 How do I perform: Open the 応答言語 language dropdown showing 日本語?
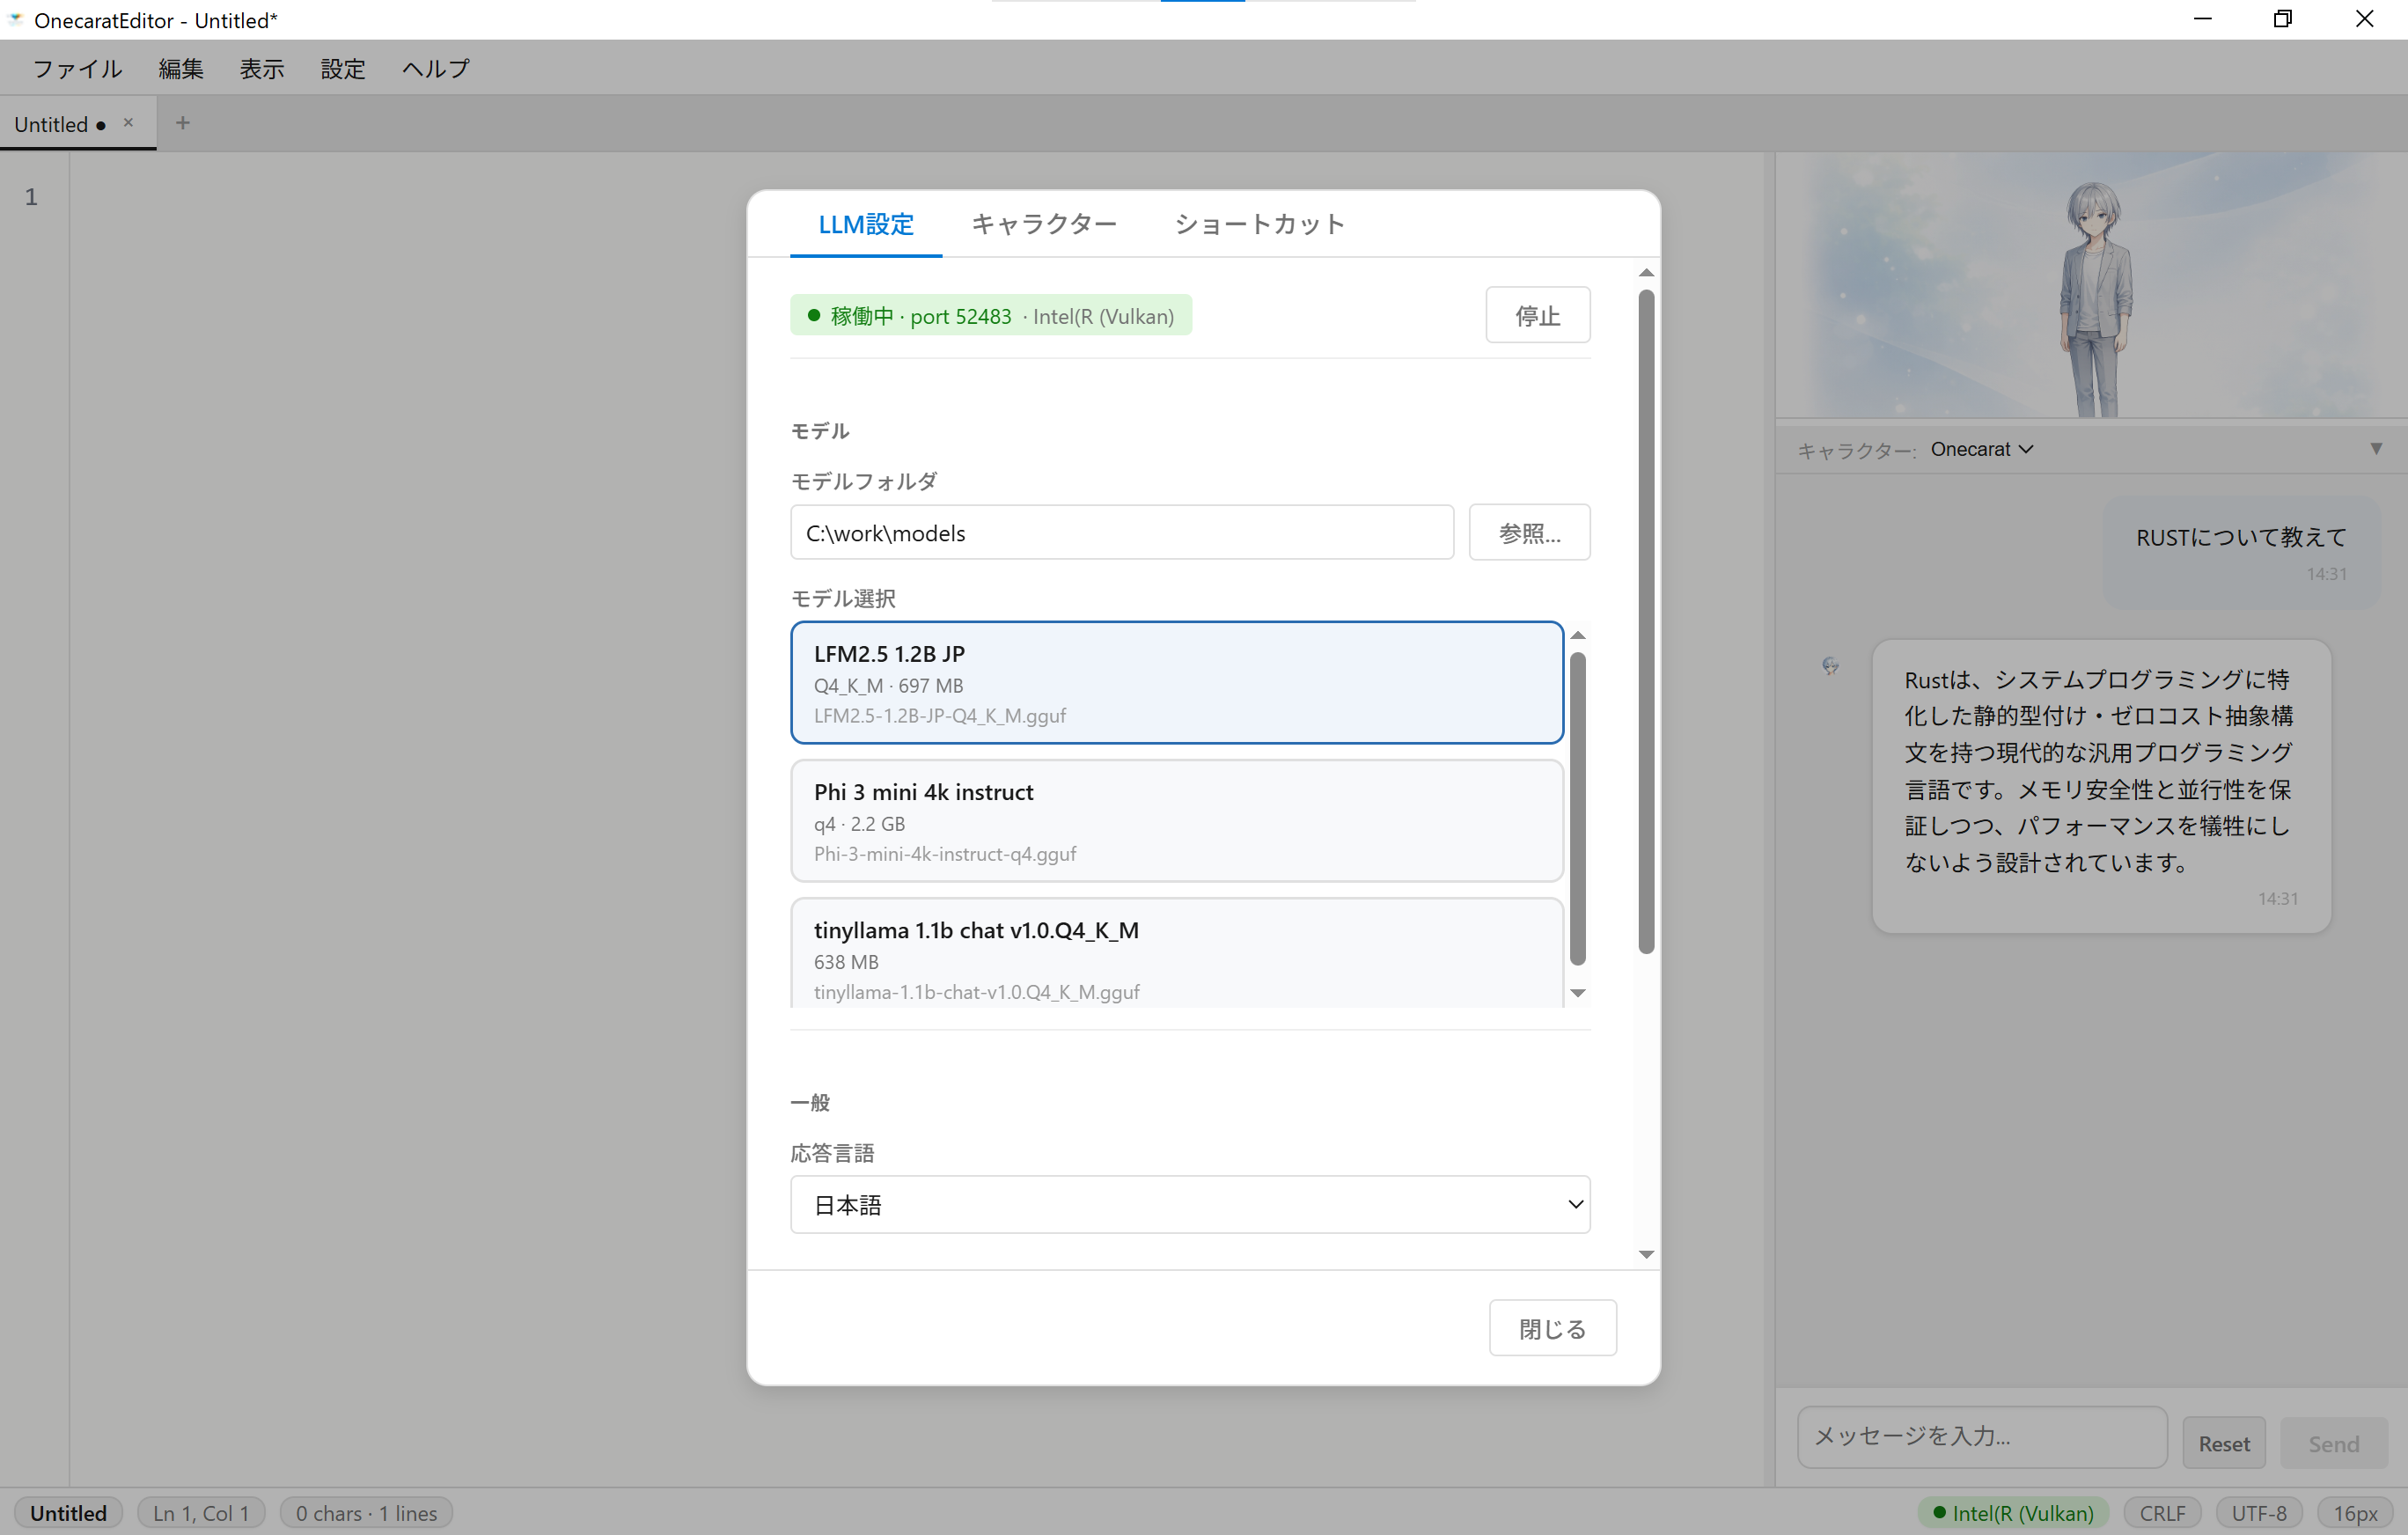click(x=1189, y=1204)
